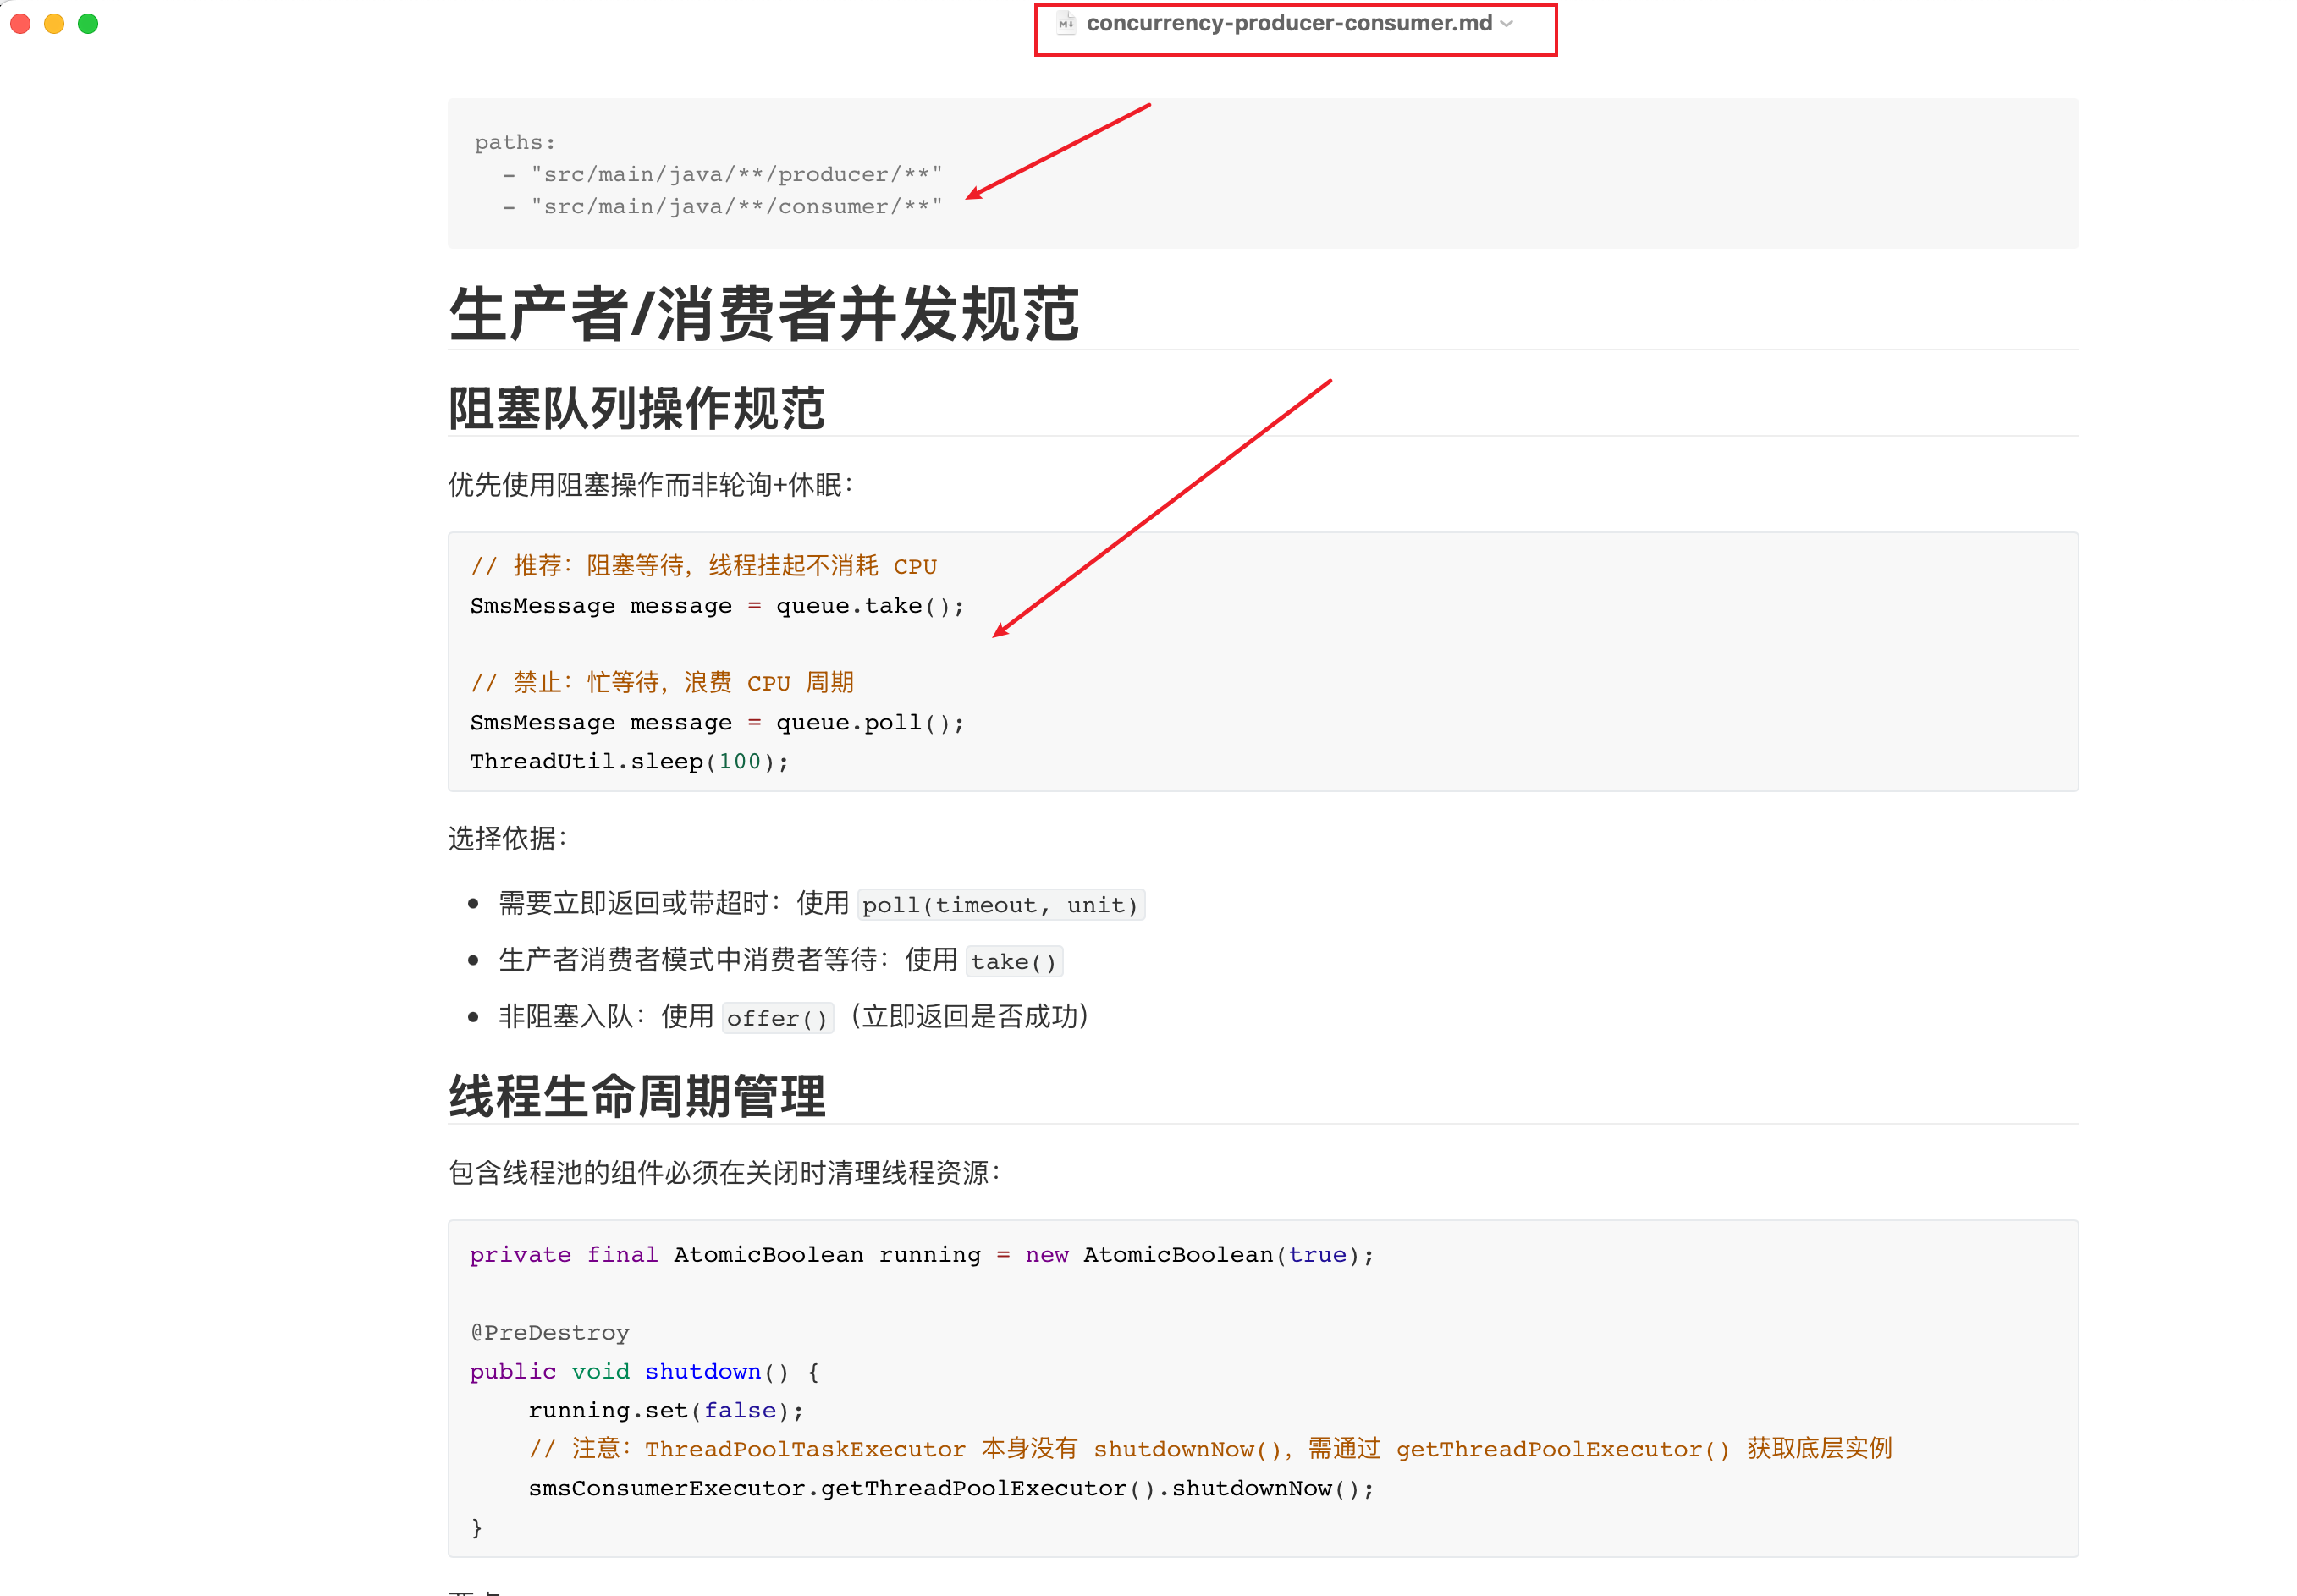Viewport: 2297px width, 1596px height.
Task: Click the paragraph 包含线程池的组件必须在关闭时清理线程资源
Action: pos(724,1173)
